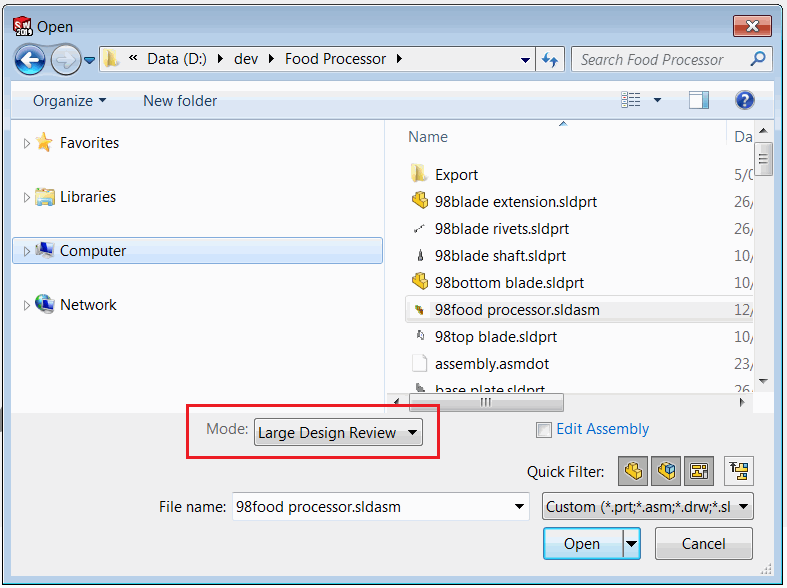This screenshot has height=588, width=787.
Task: Click the New folder button
Action: point(180,101)
